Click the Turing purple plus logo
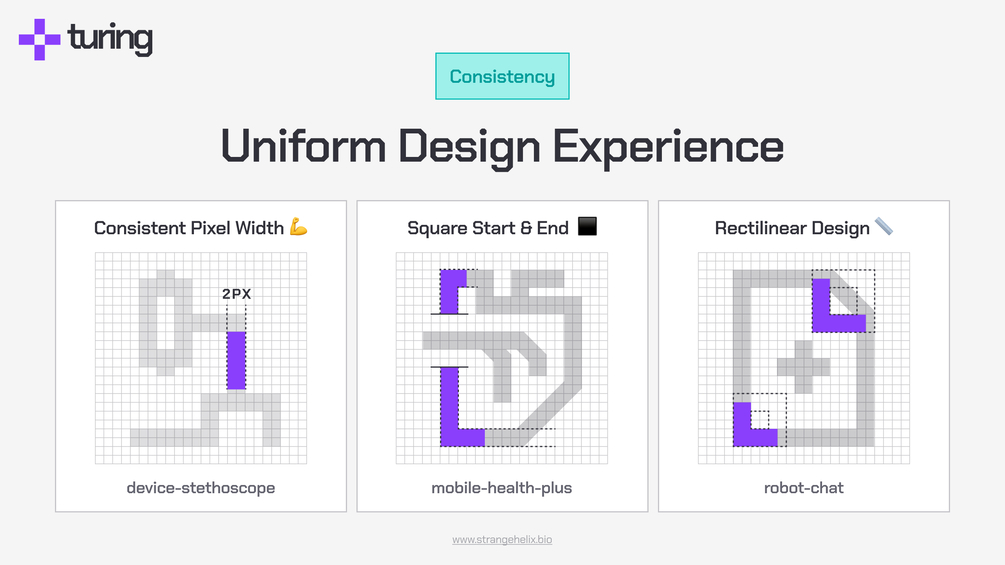Image resolution: width=1005 pixels, height=565 pixels. pyautogui.click(x=40, y=40)
